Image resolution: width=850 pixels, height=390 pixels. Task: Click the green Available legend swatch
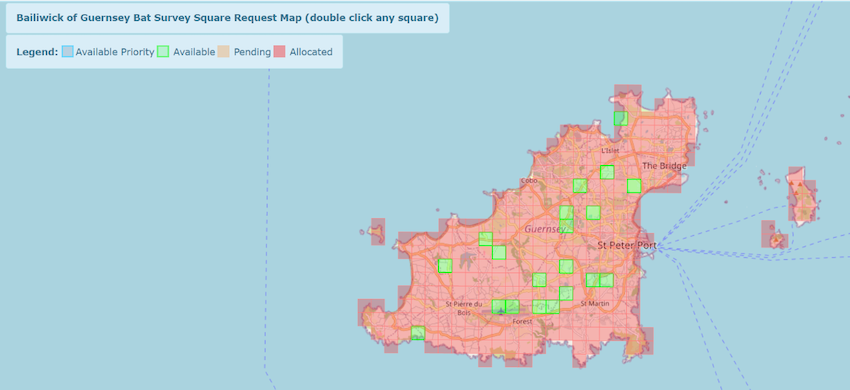tap(163, 52)
